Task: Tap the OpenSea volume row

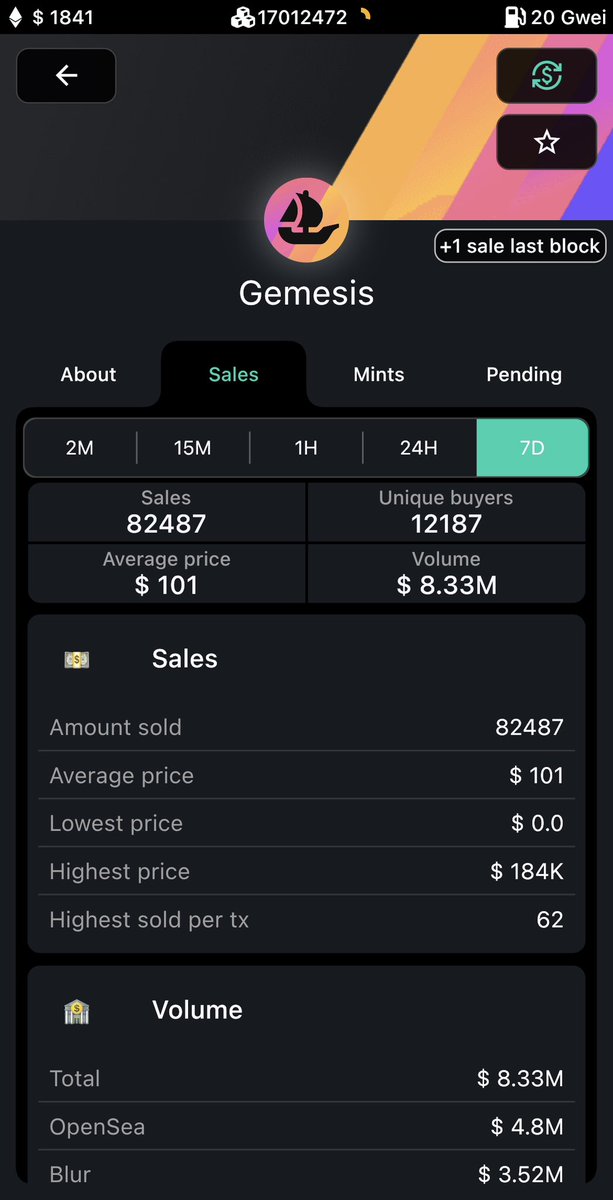Action: click(x=306, y=1127)
